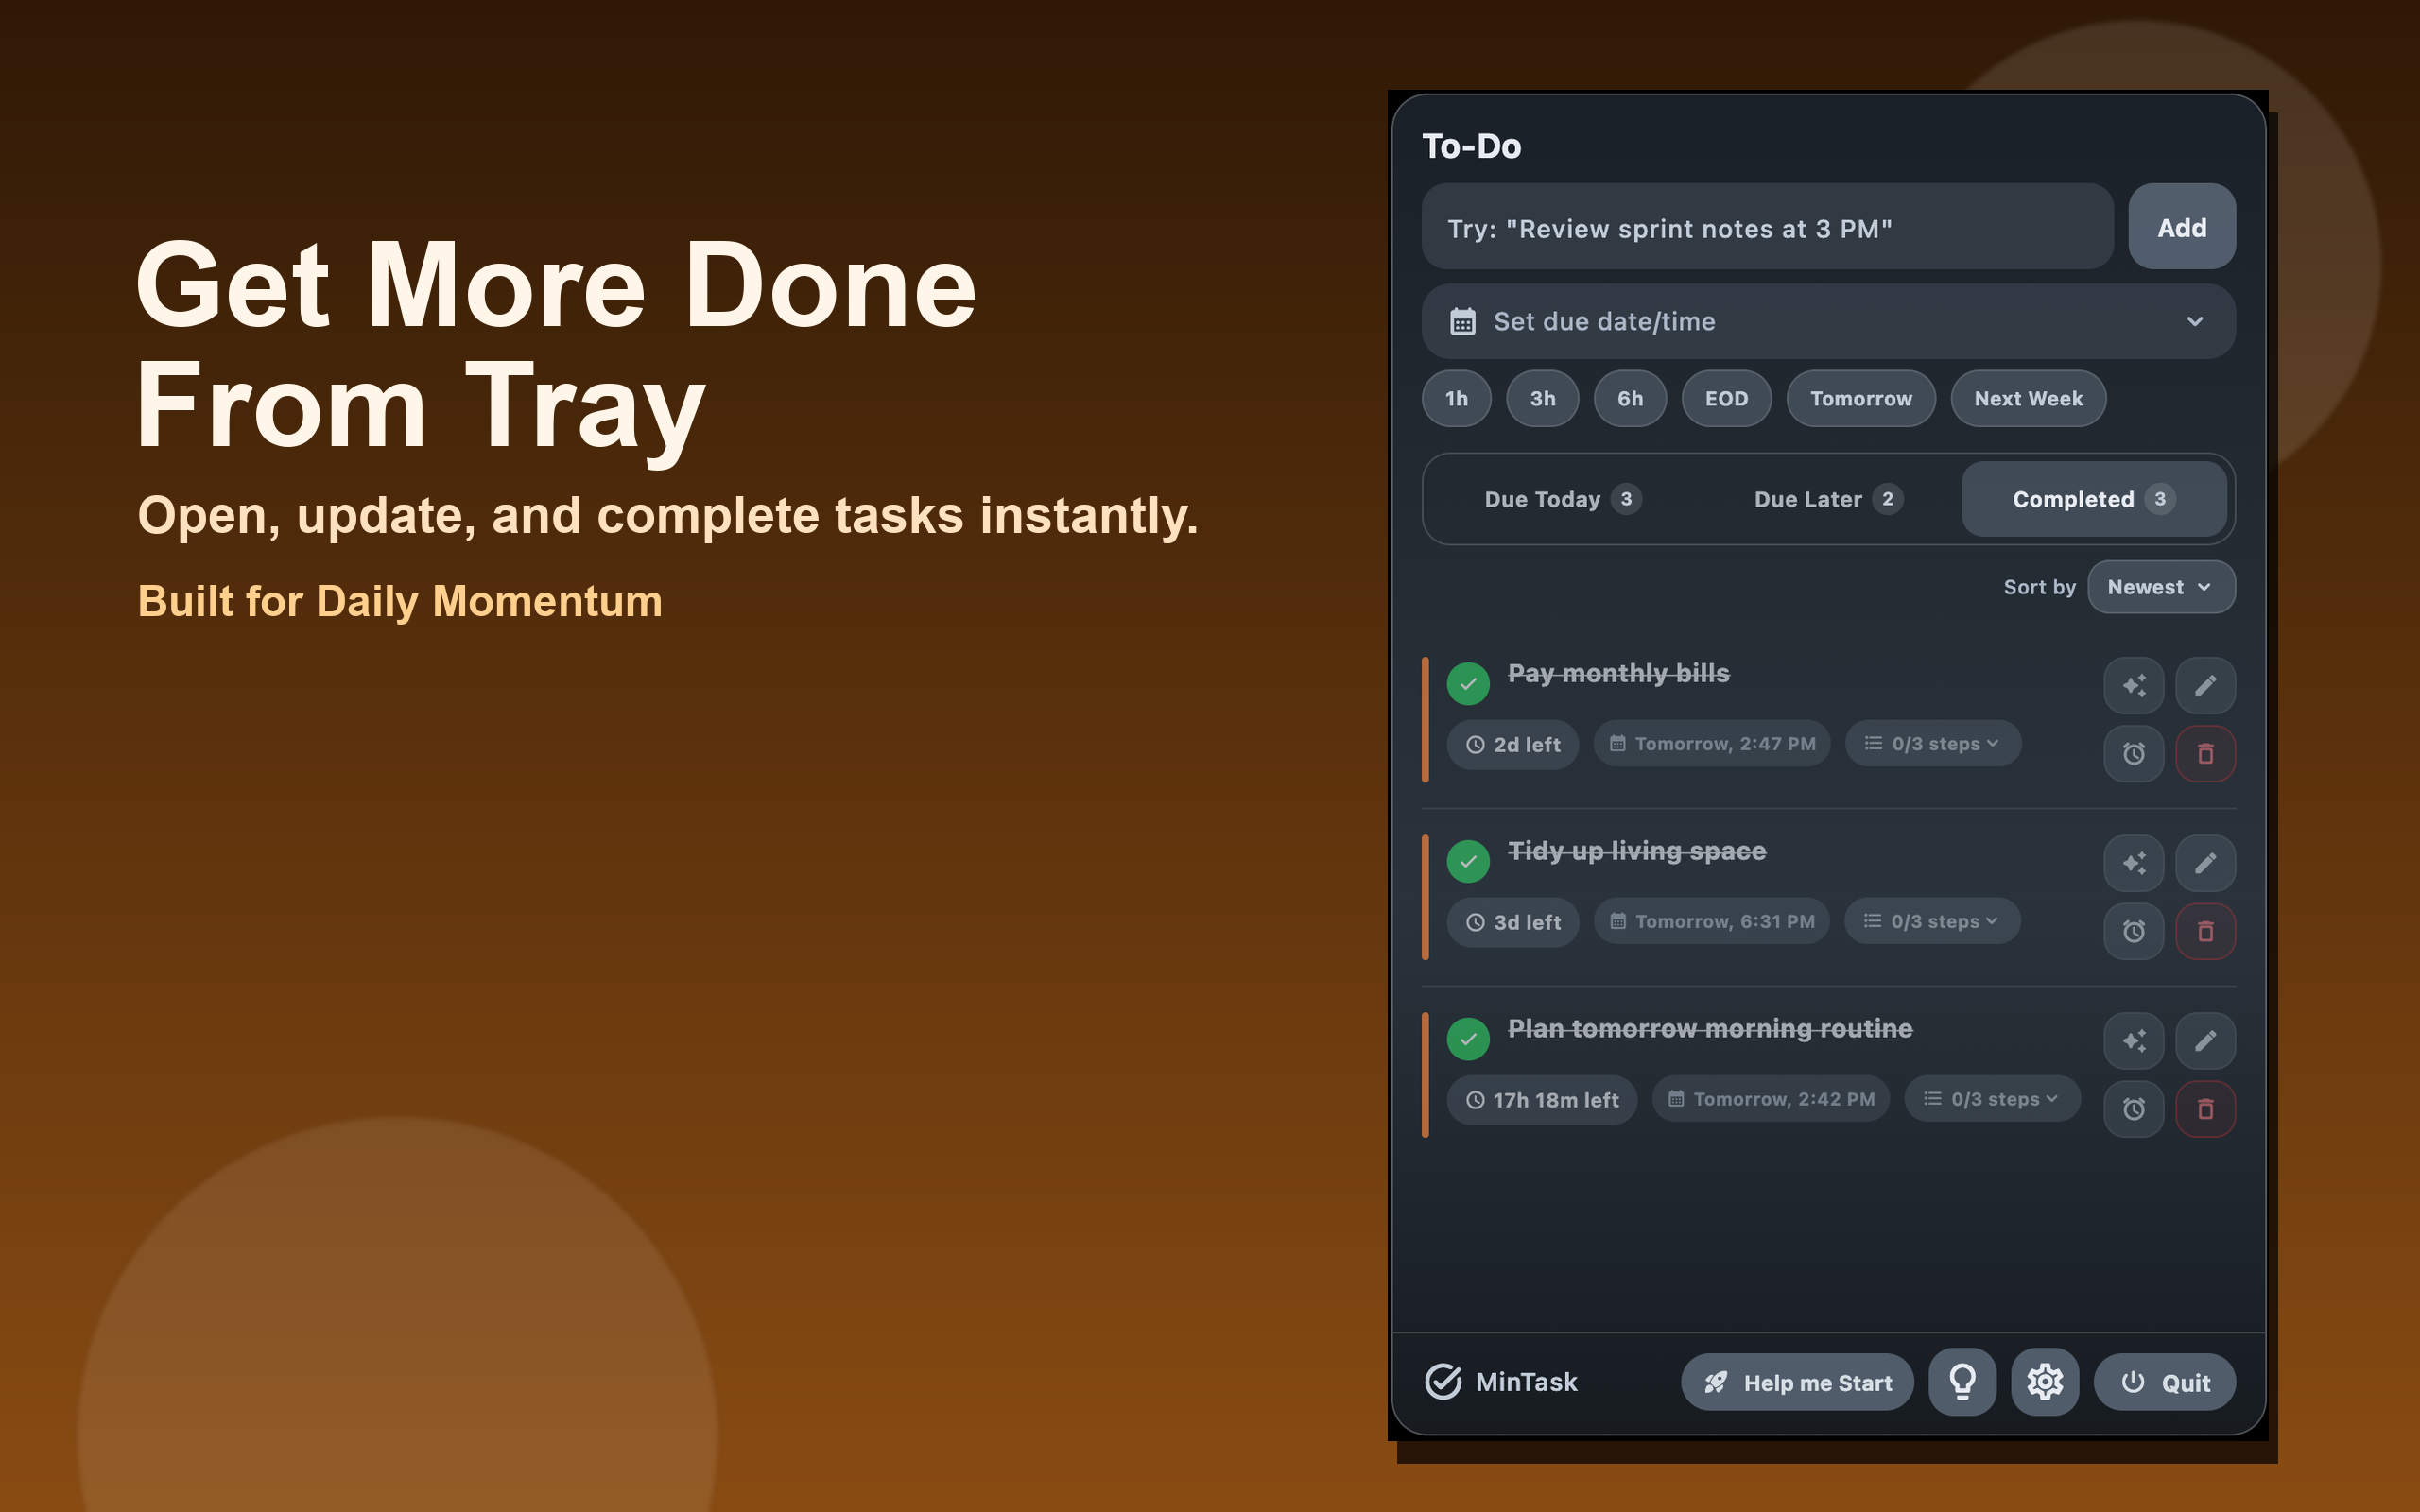This screenshot has height=1512, width=2420.
Task: Click the trash icon for Tidy up living space
Action: point(2204,932)
